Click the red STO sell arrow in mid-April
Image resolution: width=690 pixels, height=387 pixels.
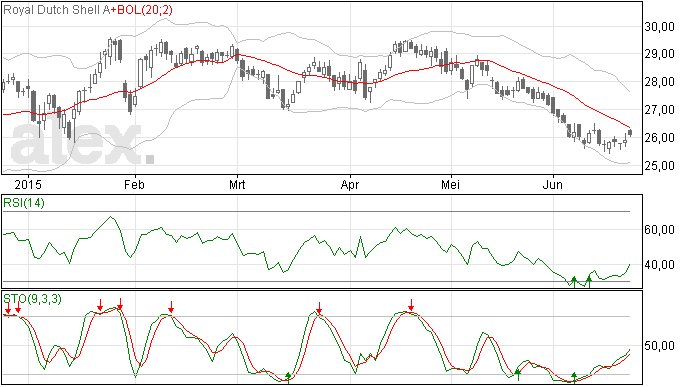pos(411,305)
